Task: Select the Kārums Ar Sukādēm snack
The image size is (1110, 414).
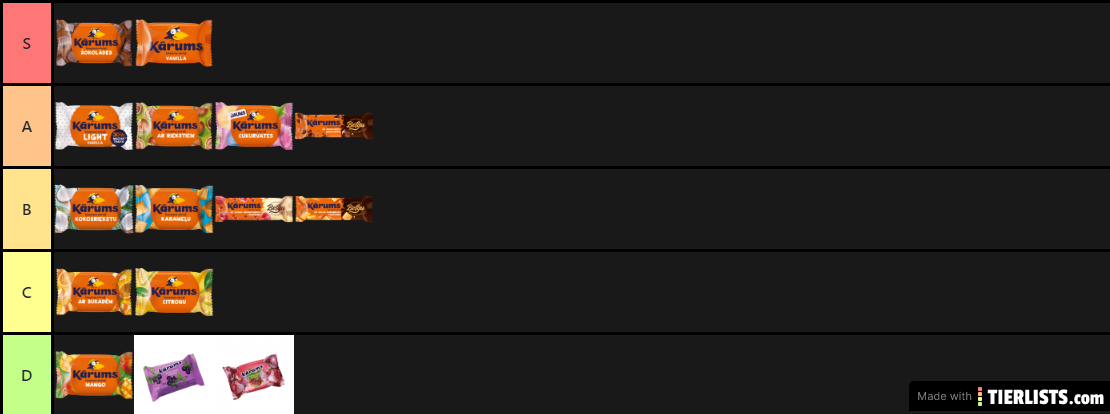Action: click(x=94, y=292)
